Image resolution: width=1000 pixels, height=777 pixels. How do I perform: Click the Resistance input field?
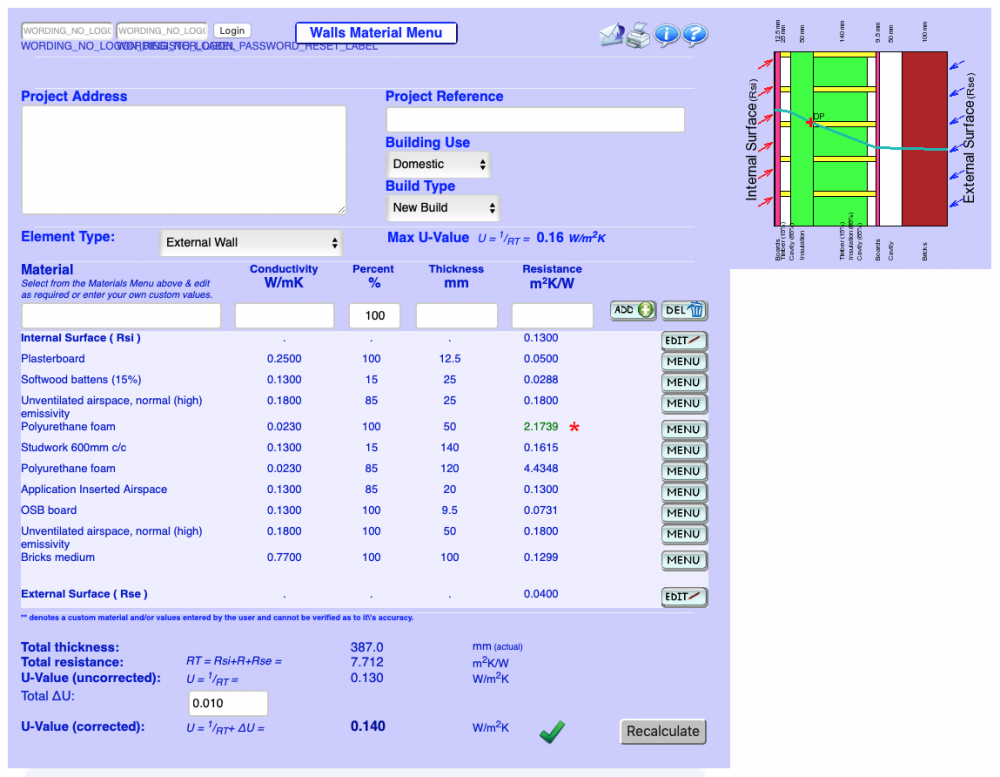(x=552, y=316)
